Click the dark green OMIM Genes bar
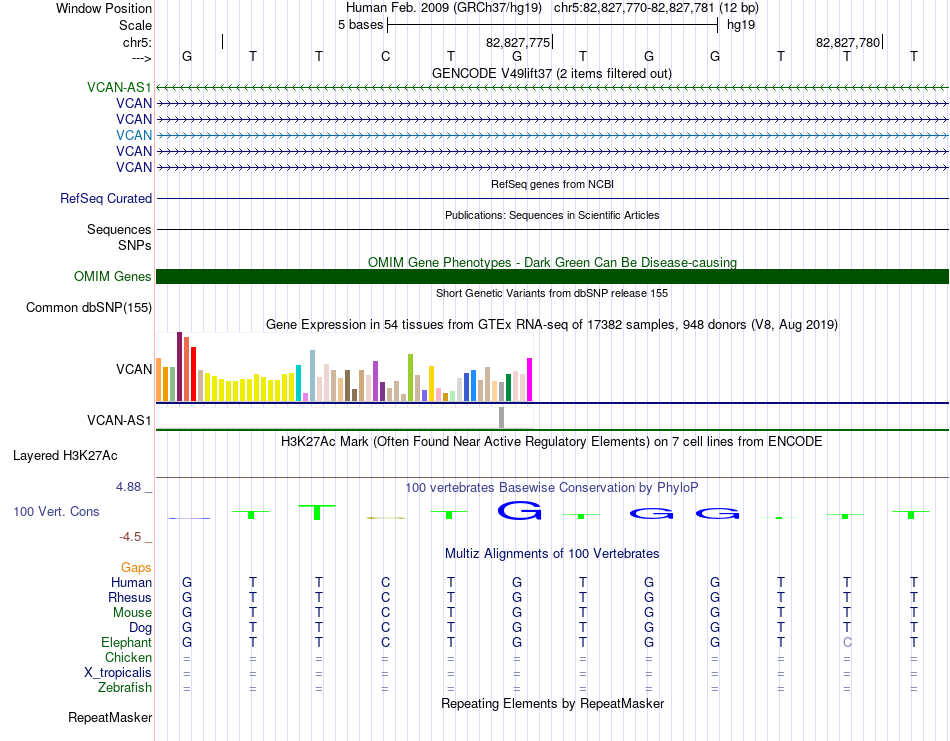This screenshot has height=741, width=950. tap(552, 277)
